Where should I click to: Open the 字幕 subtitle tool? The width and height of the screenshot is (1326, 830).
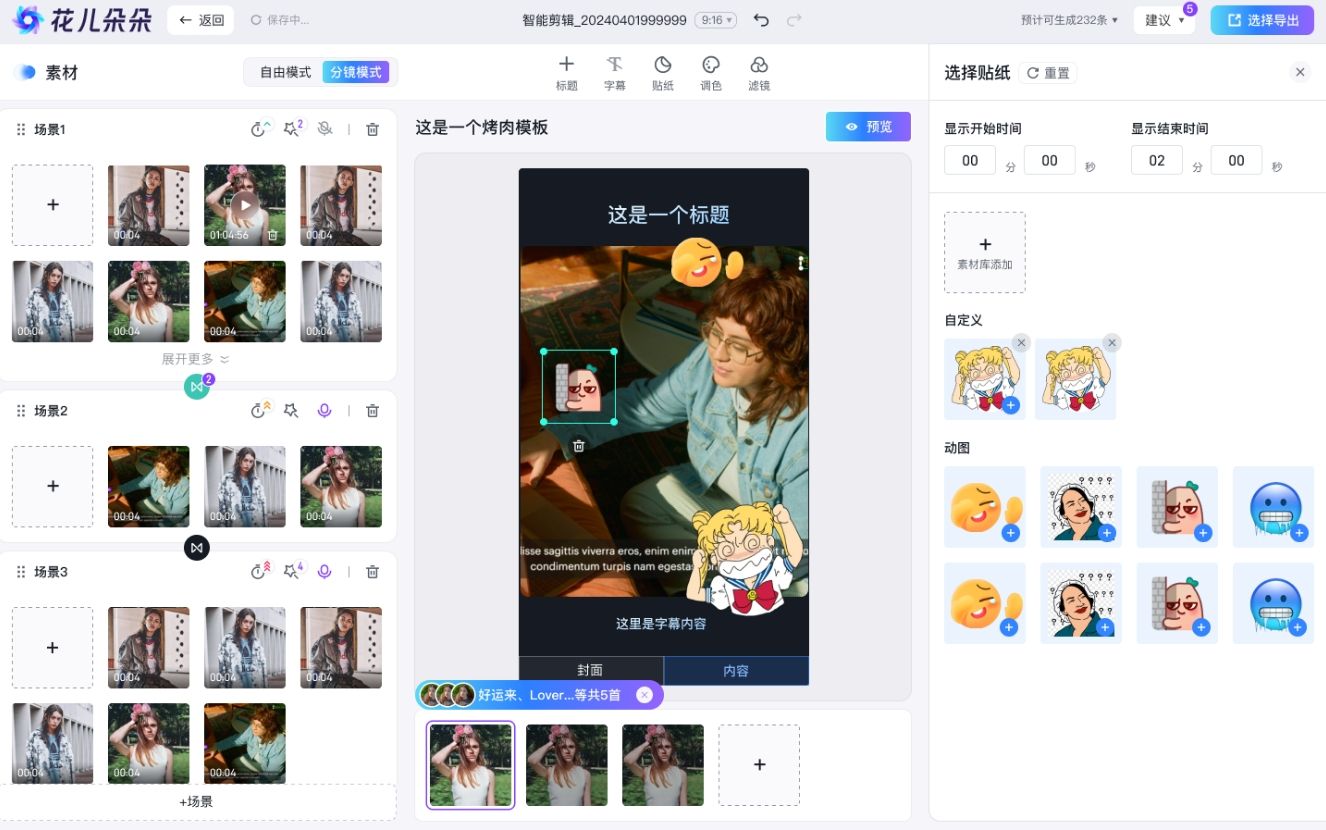614,74
